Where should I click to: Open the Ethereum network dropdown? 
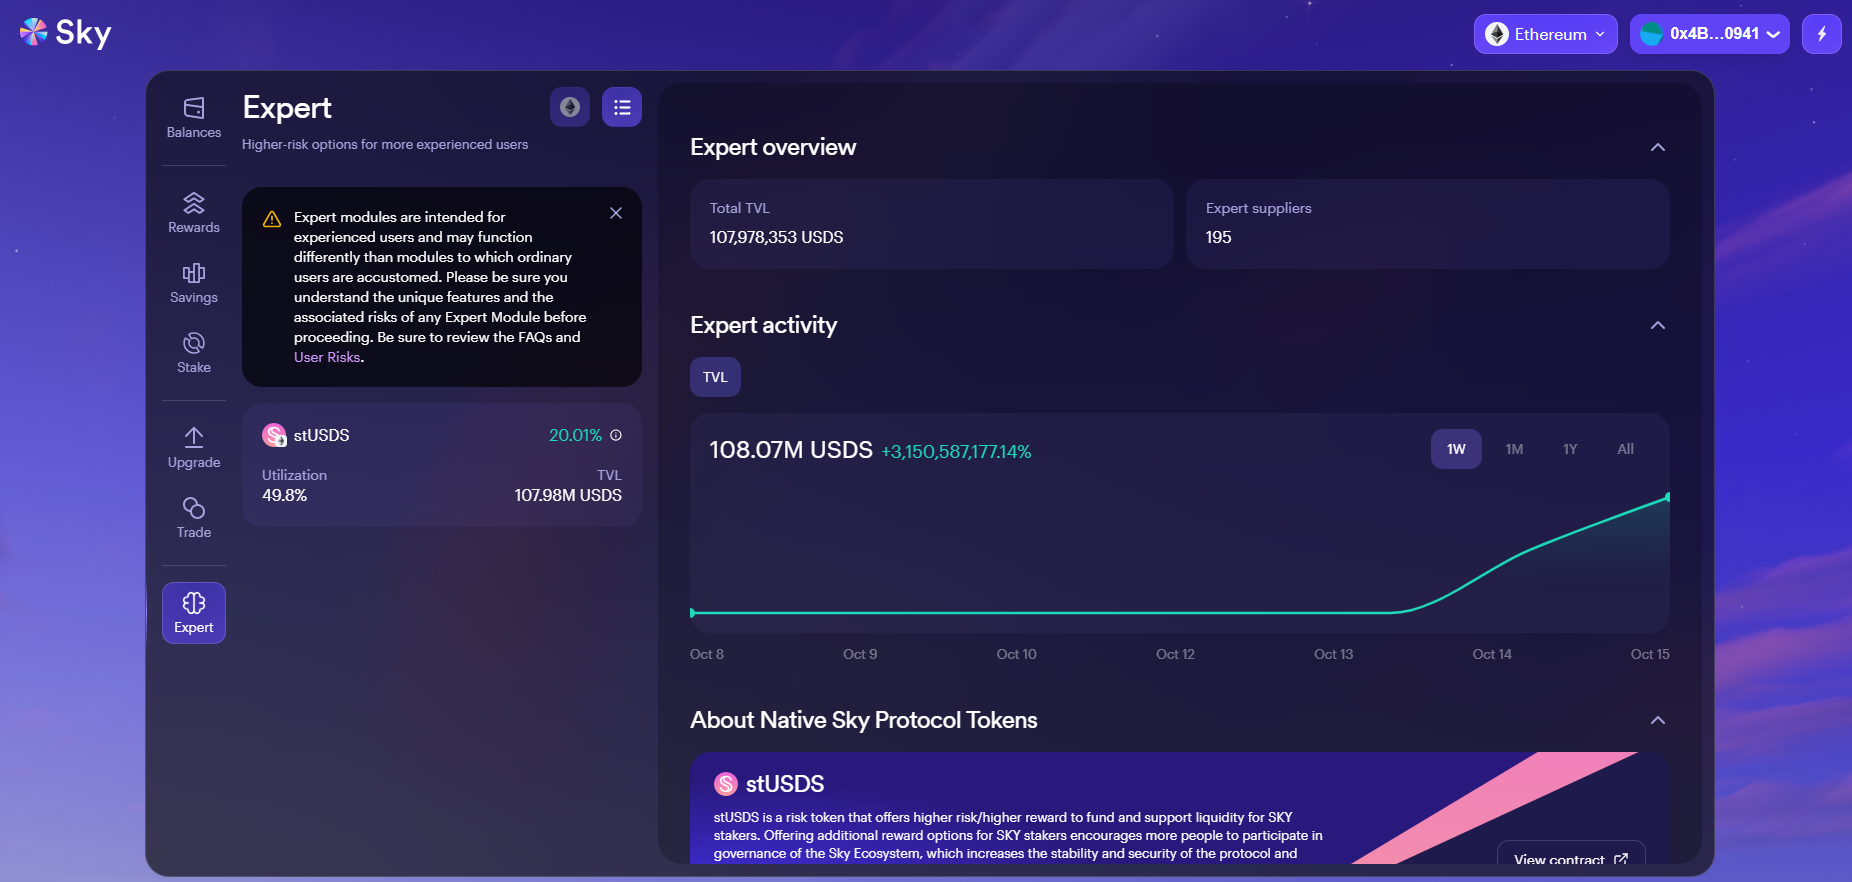[x=1545, y=34]
